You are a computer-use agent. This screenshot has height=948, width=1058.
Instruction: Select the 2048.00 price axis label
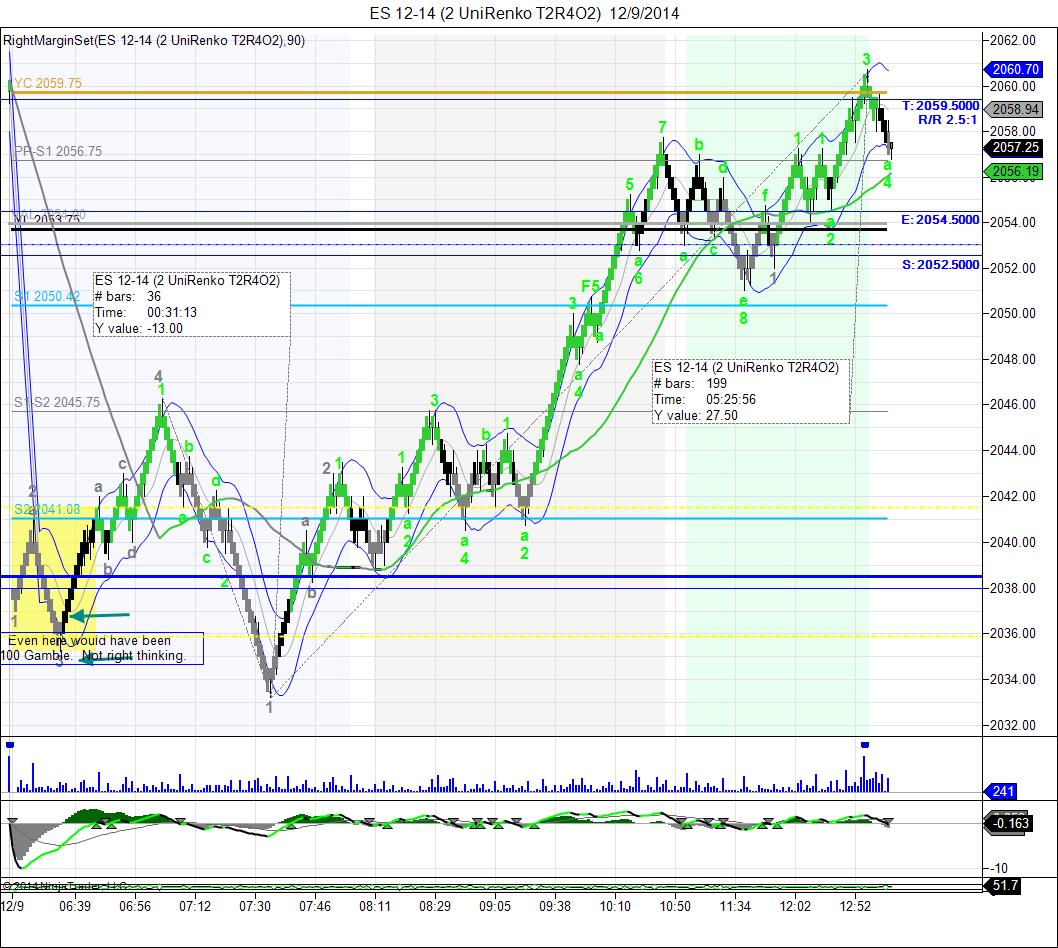(1013, 359)
